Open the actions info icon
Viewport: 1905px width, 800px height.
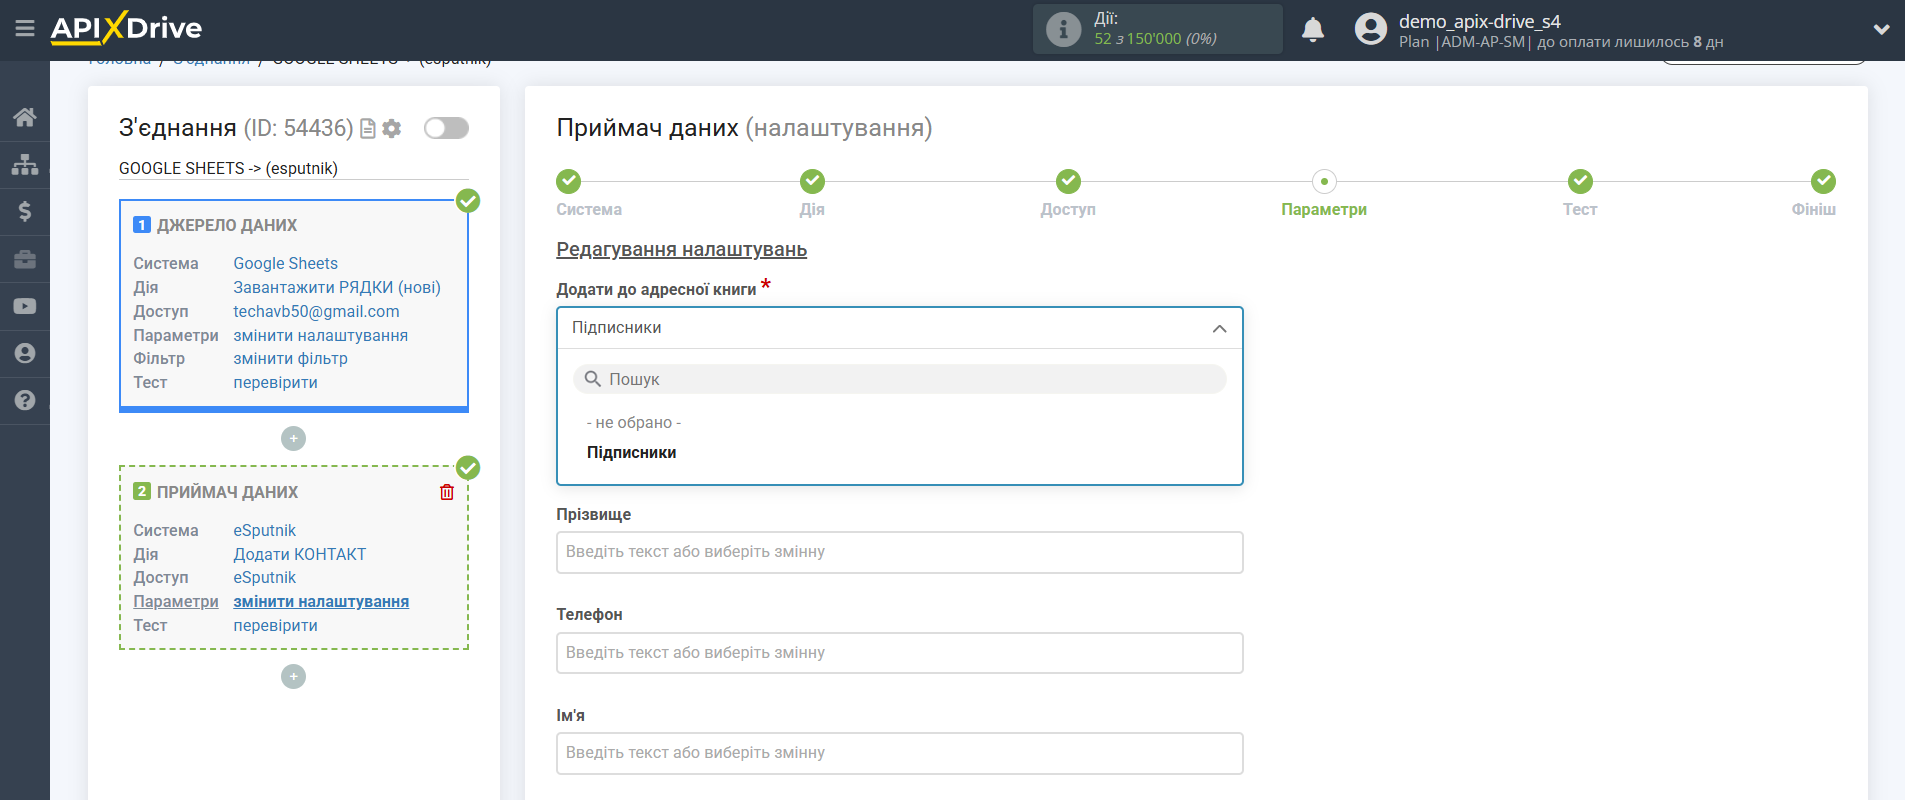1063,29
